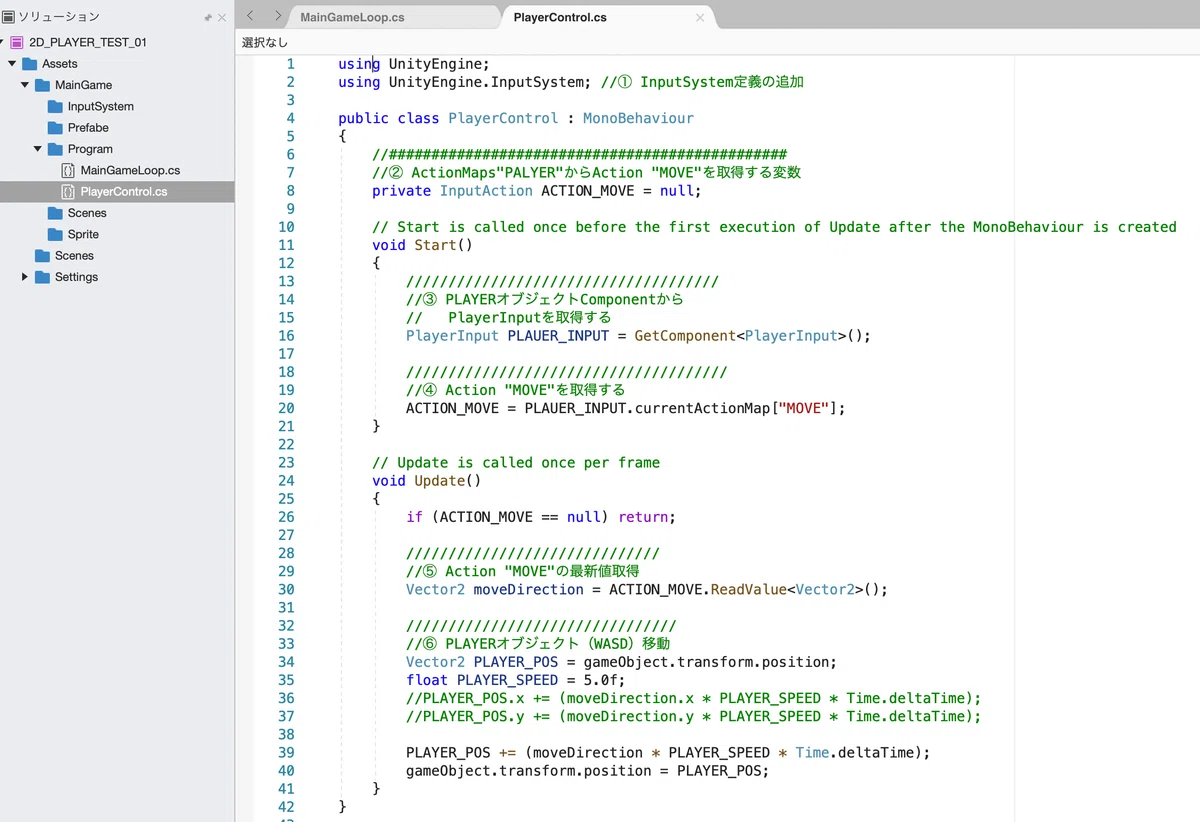Click the Prefabe folder icon
The image size is (1200, 822).
pyautogui.click(x=56, y=128)
